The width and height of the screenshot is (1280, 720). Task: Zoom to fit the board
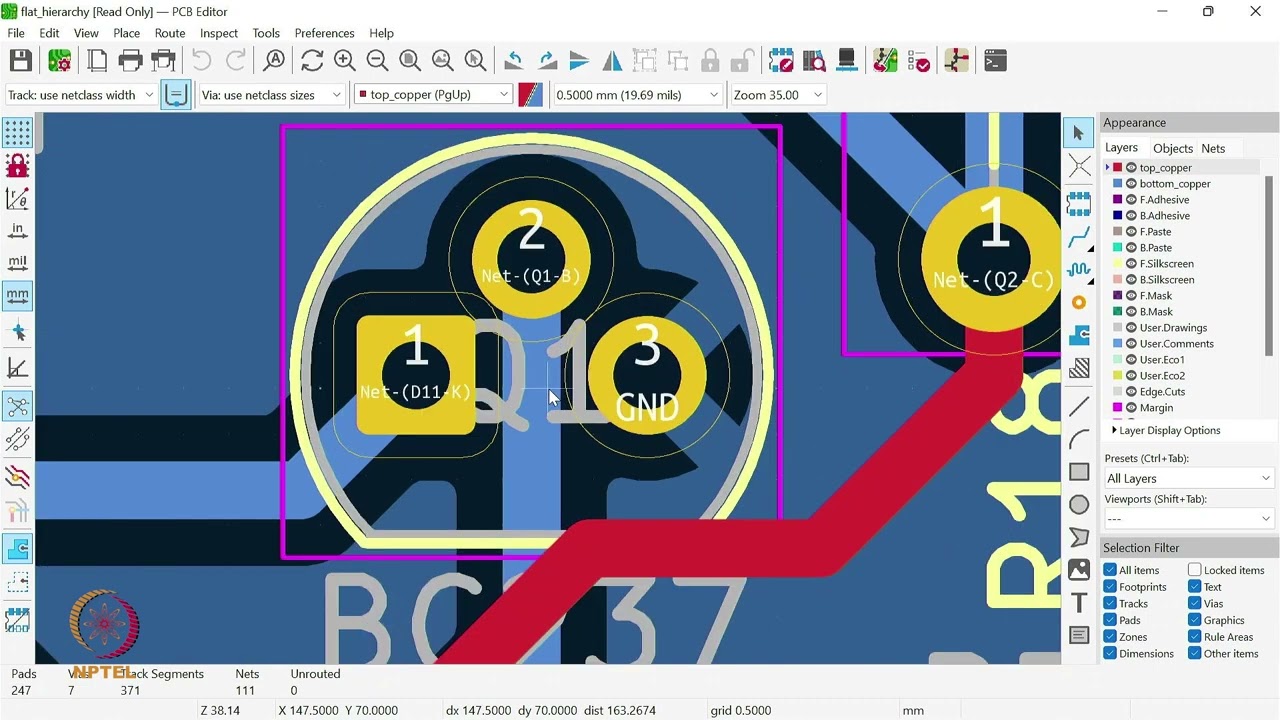point(410,61)
